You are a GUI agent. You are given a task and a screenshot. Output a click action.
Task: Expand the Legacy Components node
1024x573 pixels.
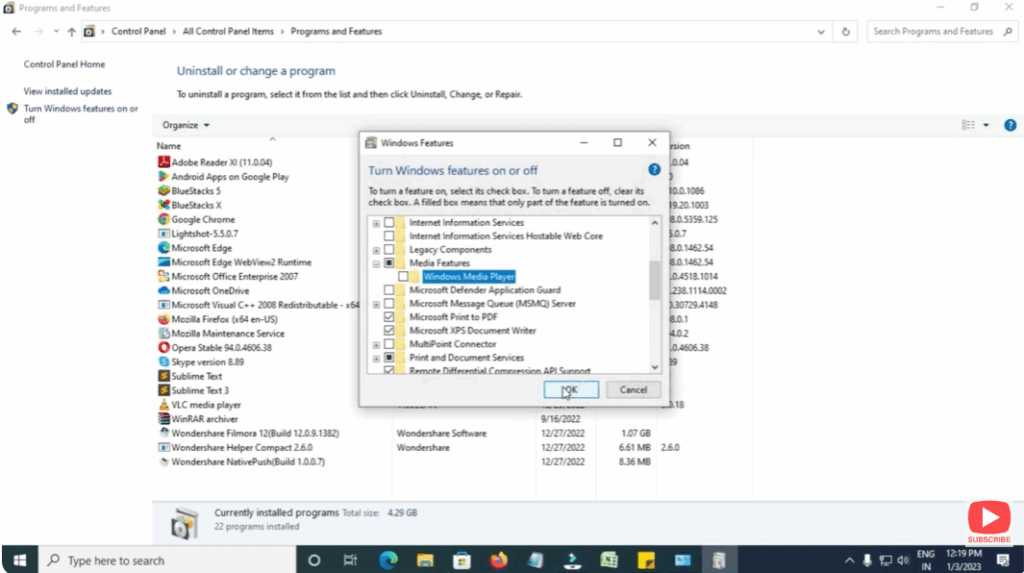tap(376, 250)
